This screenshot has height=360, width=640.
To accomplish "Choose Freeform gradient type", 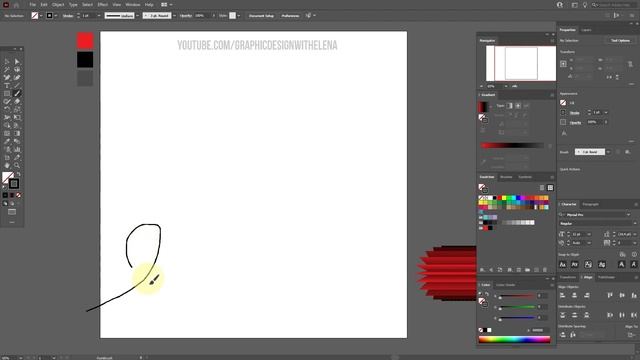I will coord(526,106).
